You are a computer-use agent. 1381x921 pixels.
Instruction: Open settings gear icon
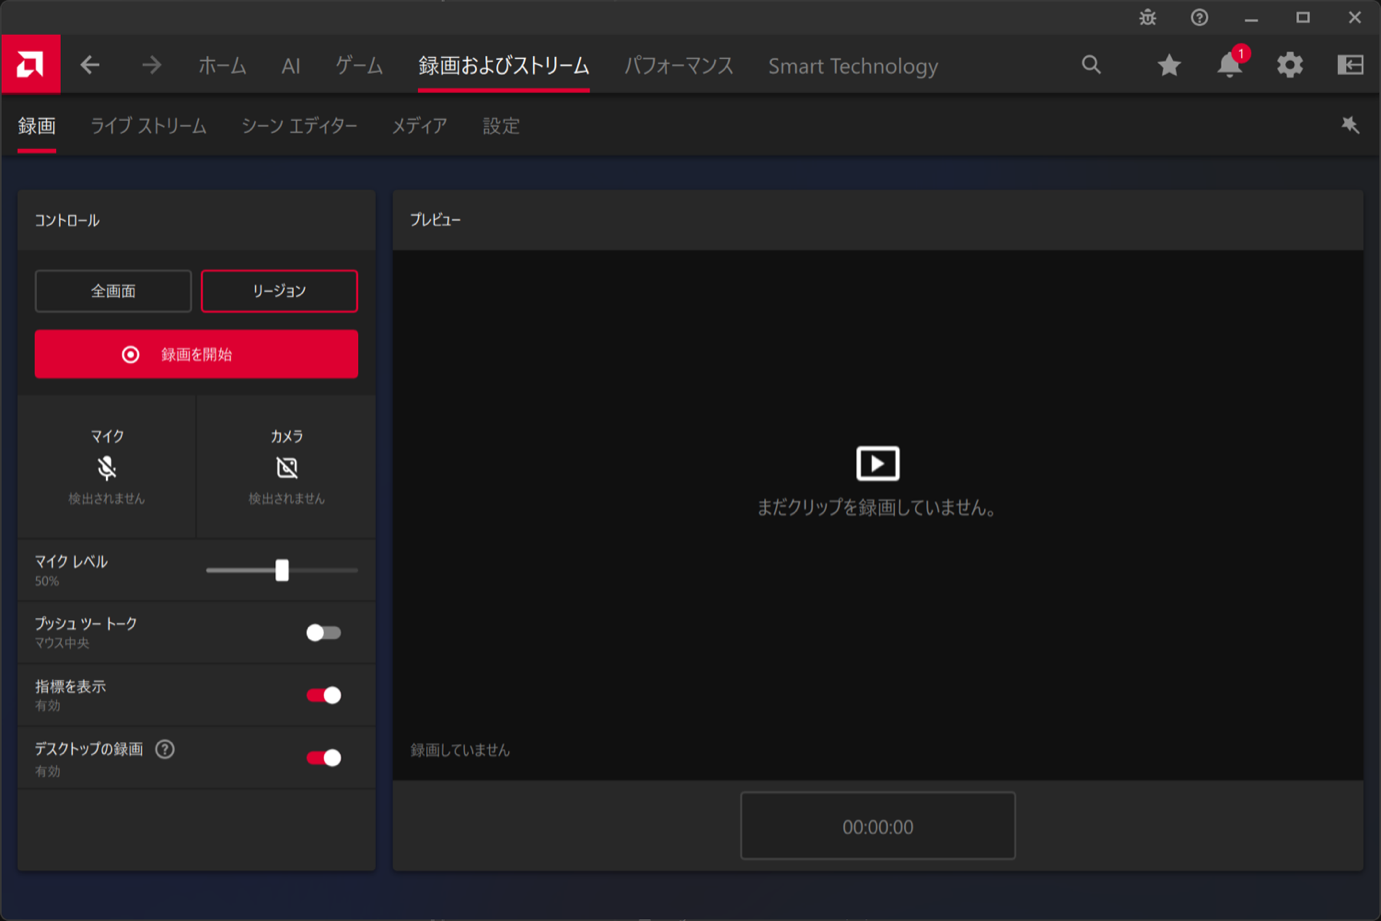click(x=1289, y=65)
